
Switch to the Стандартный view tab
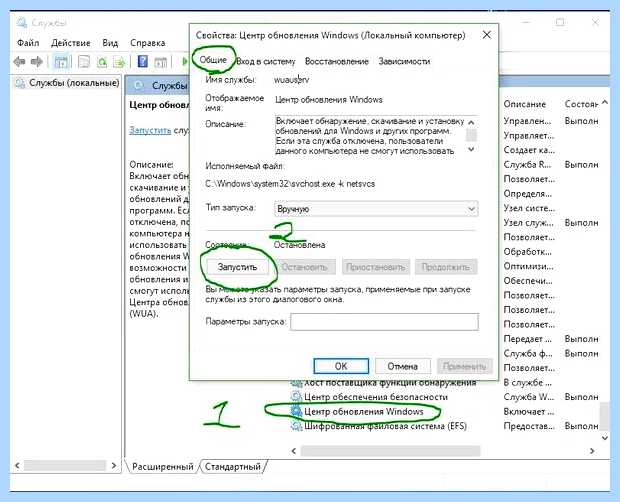[232, 466]
